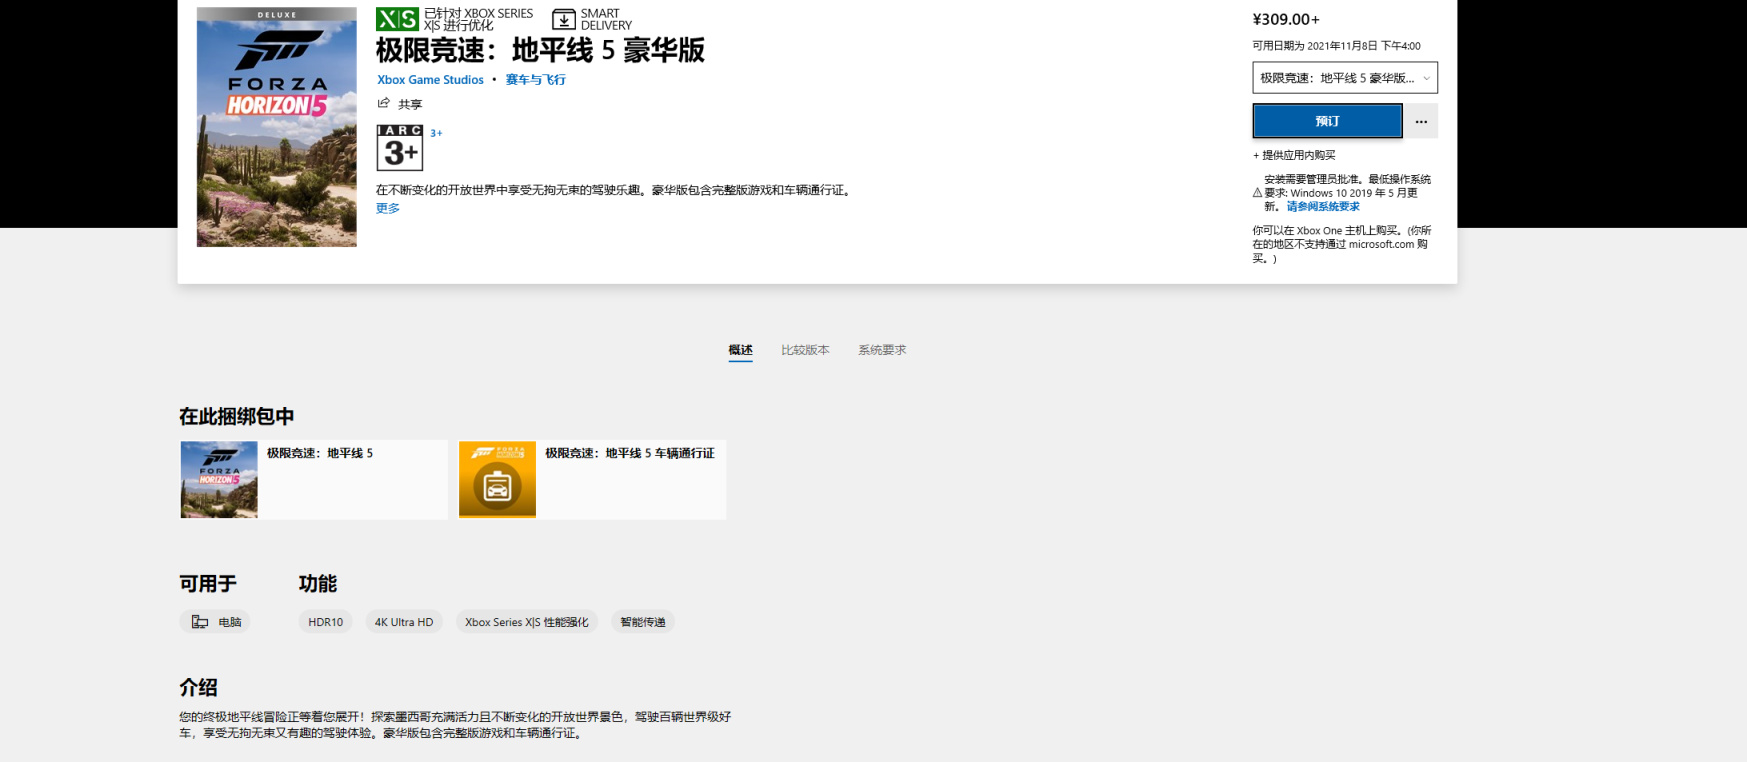Open the 请参阅系统要求 link
The width and height of the screenshot is (1747, 762).
pos(1323,207)
